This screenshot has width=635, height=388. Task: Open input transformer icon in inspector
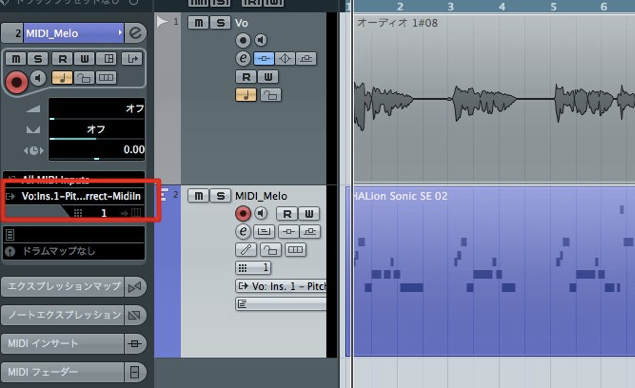(x=132, y=59)
